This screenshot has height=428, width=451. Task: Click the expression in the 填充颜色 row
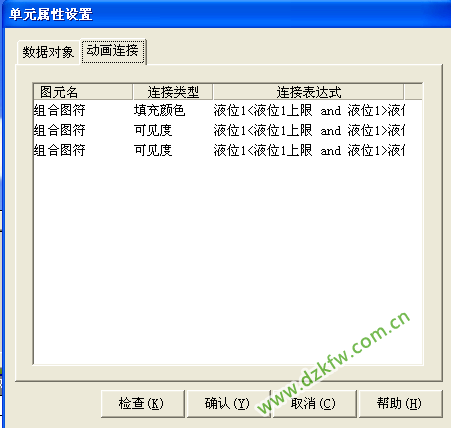[309, 110]
